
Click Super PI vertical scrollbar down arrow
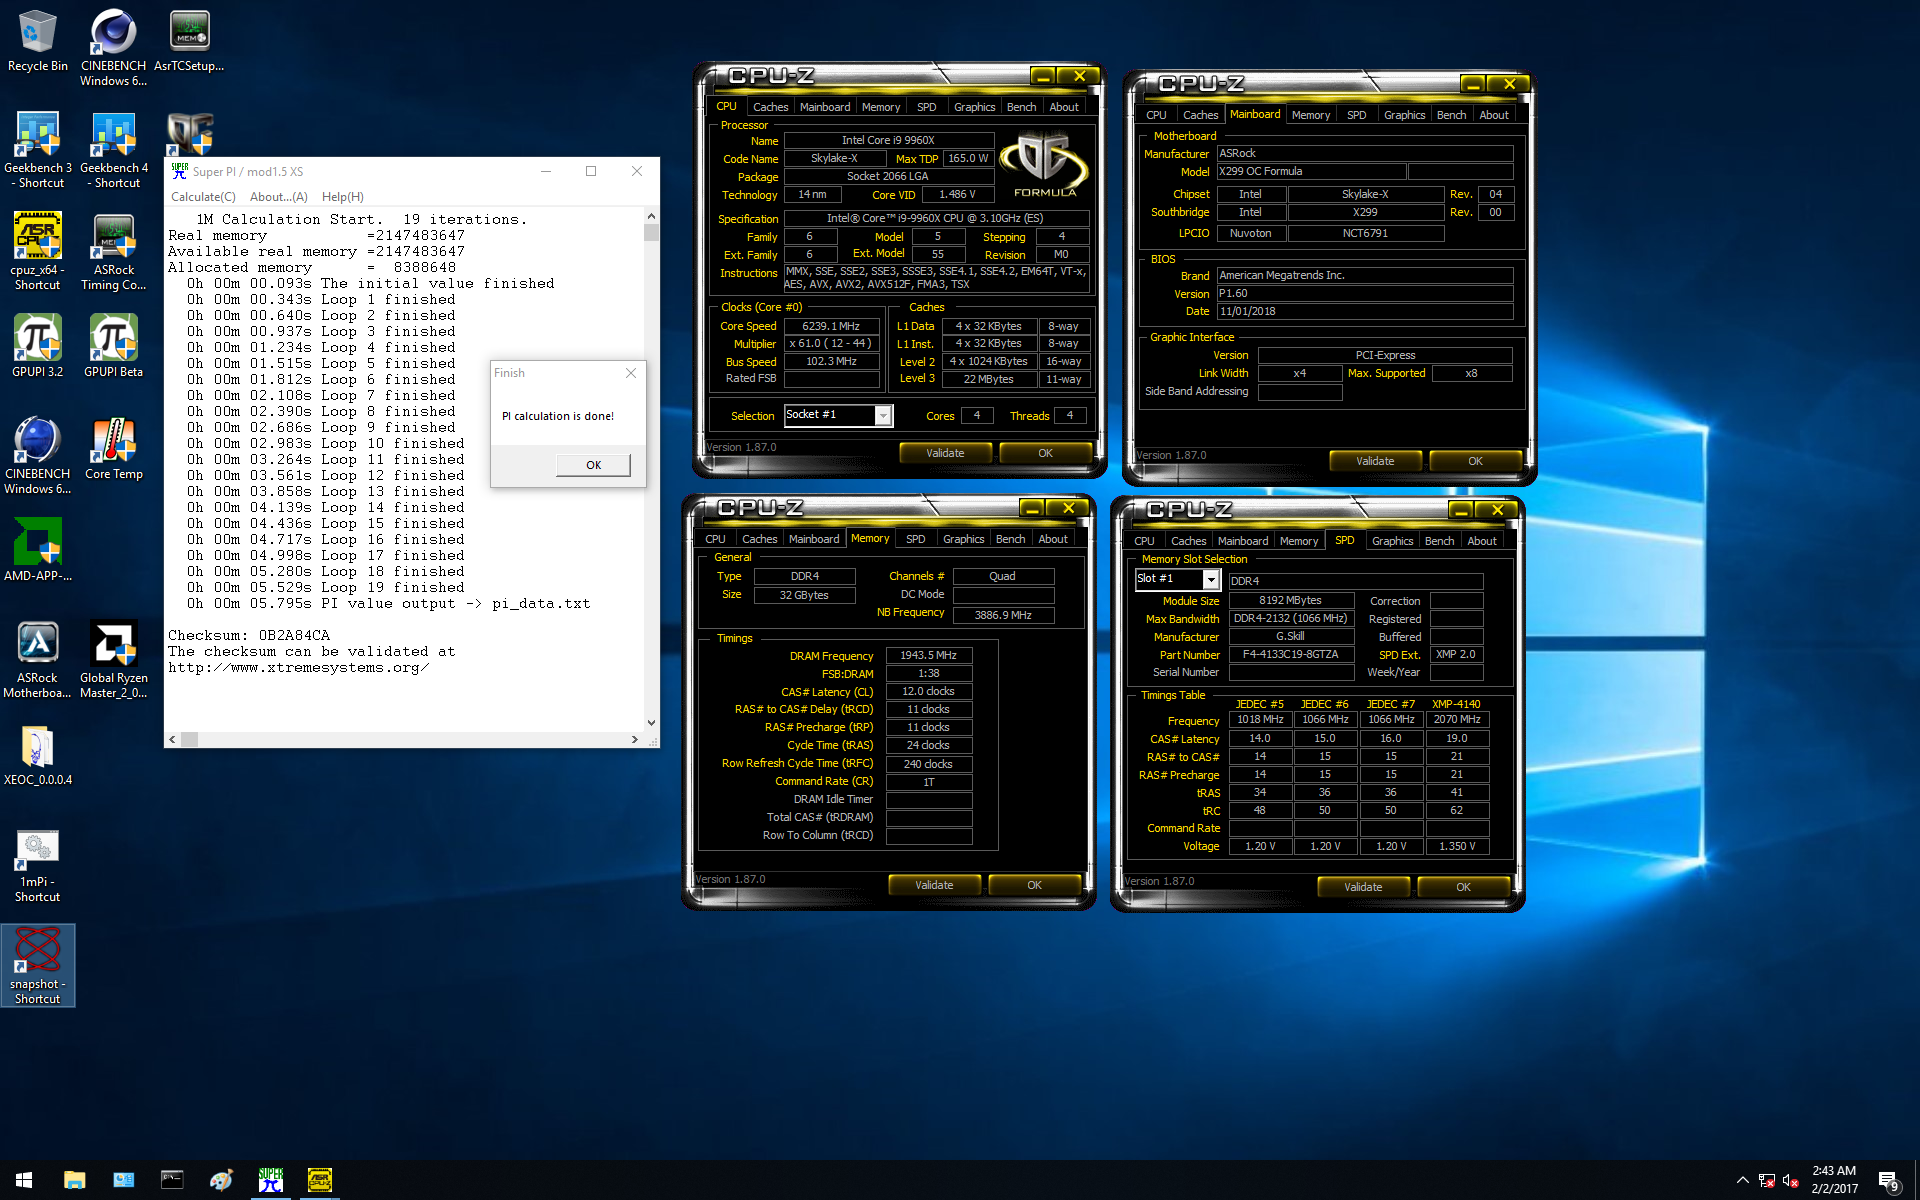point(651,722)
